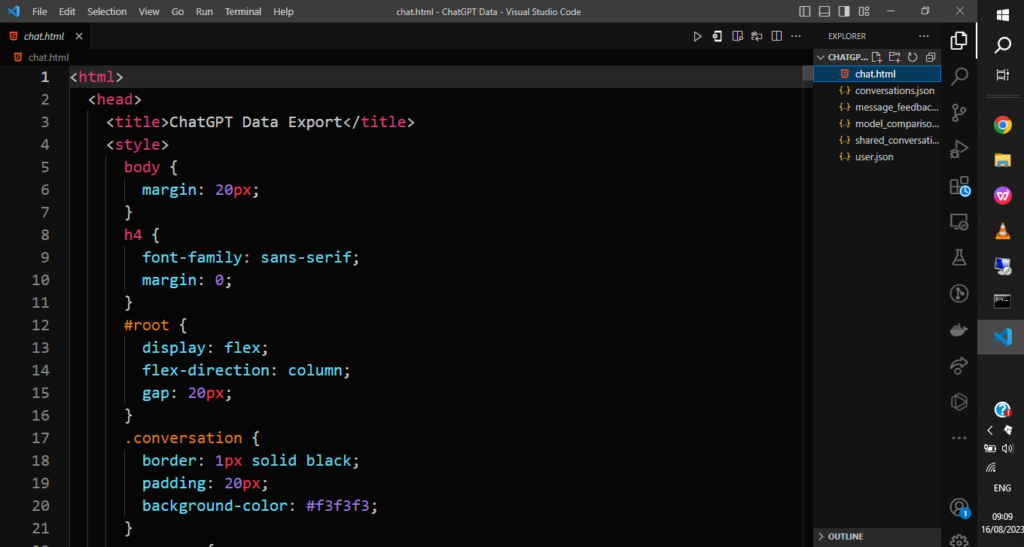The width and height of the screenshot is (1024, 547).
Task: Open VLC media player from taskbar
Action: (x=1002, y=230)
